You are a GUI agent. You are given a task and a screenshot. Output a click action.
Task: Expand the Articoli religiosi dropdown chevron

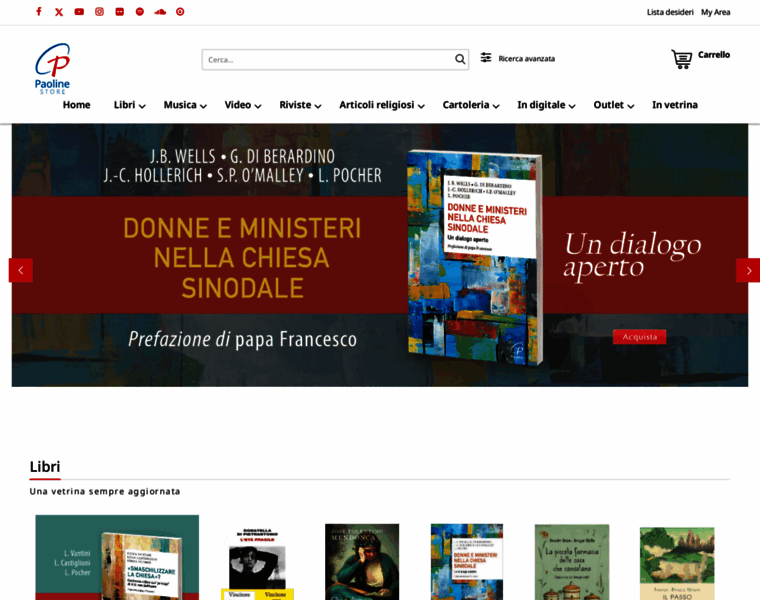(421, 106)
